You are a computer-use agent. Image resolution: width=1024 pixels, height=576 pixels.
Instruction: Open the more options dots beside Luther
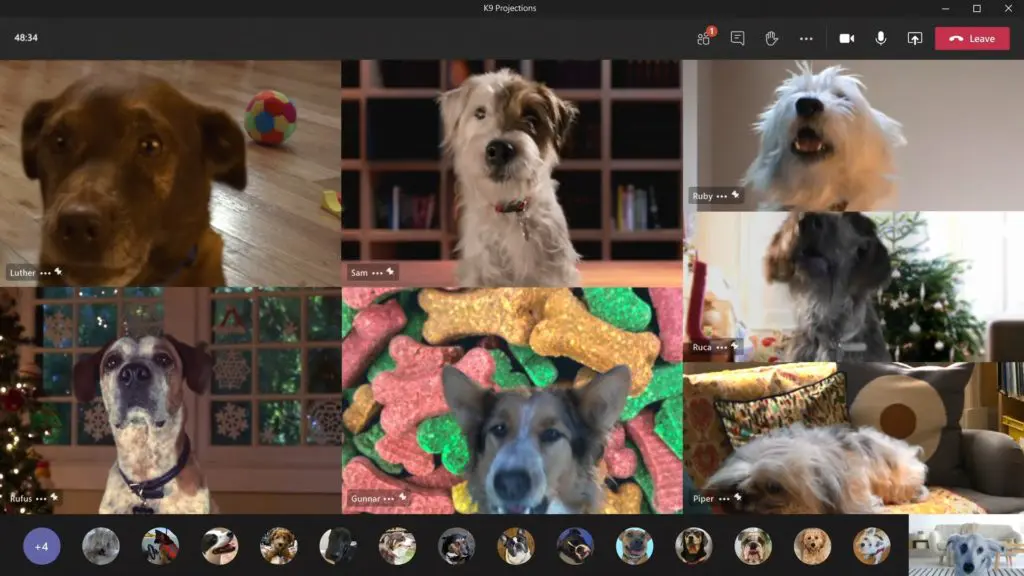tap(45, 273)
